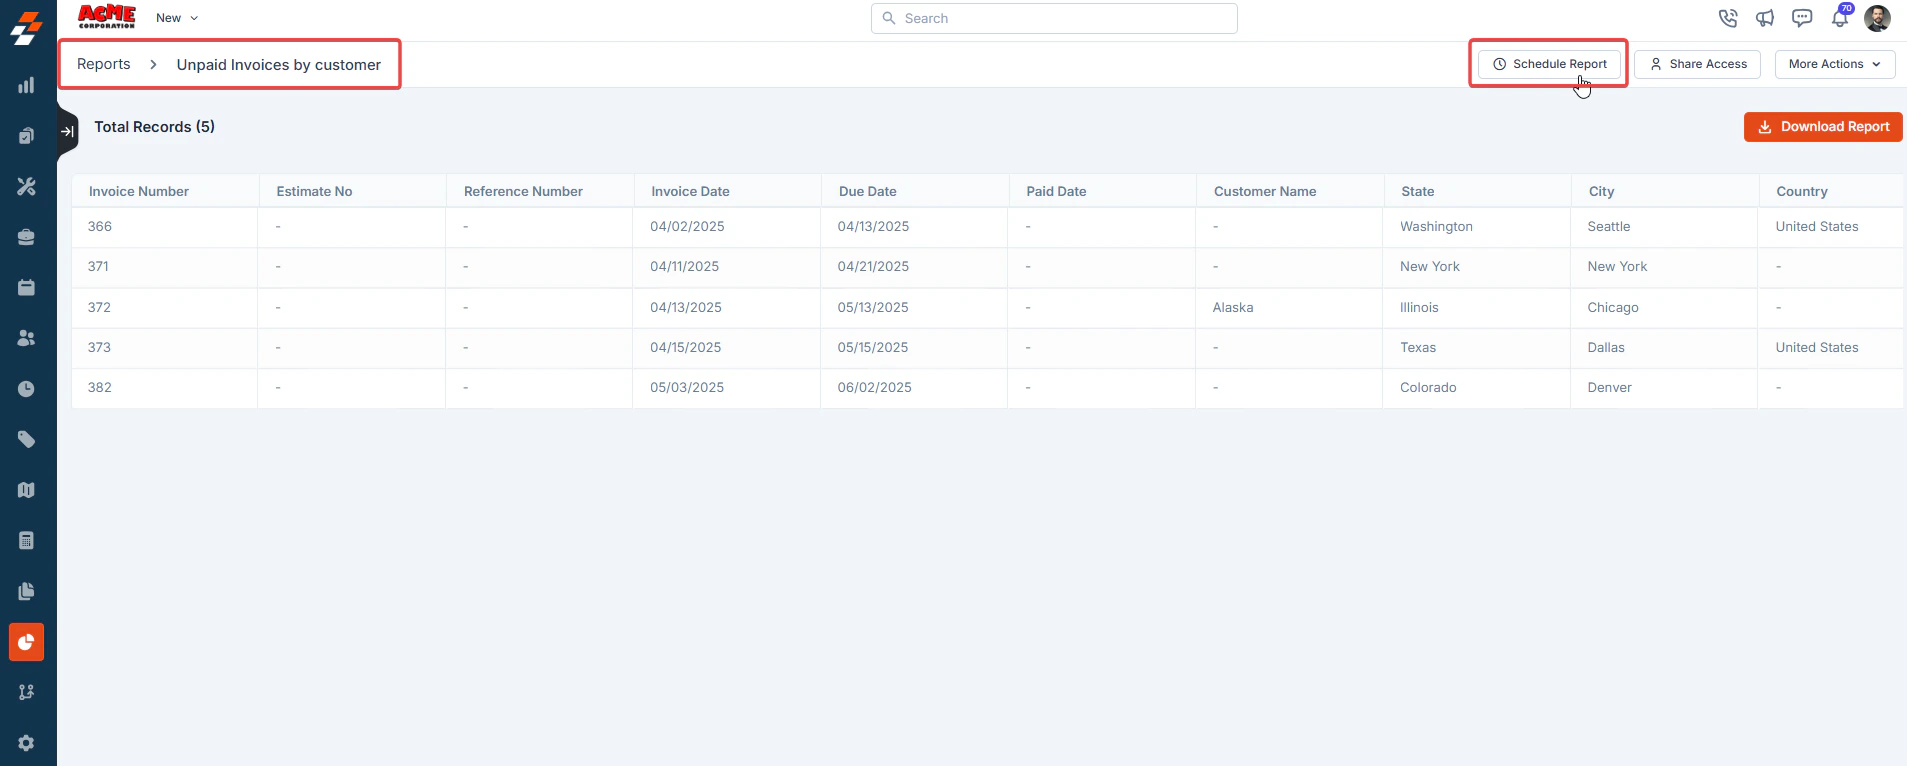
Task: Click the Download Report button
Action: tap(1823, 127)
